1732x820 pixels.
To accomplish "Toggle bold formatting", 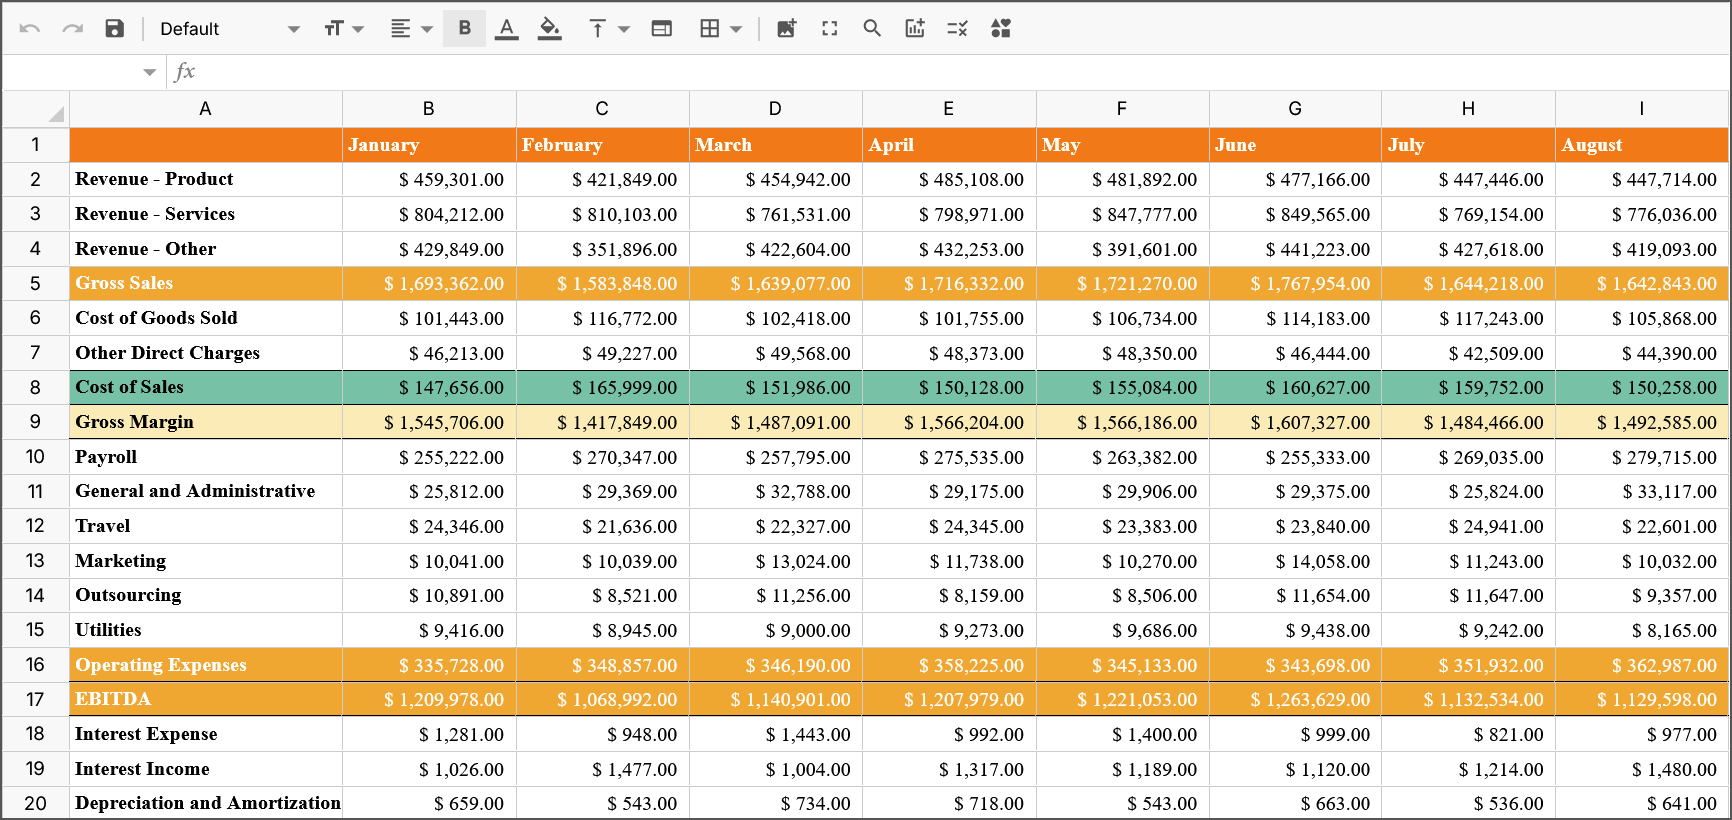I will tap(465, 29).
